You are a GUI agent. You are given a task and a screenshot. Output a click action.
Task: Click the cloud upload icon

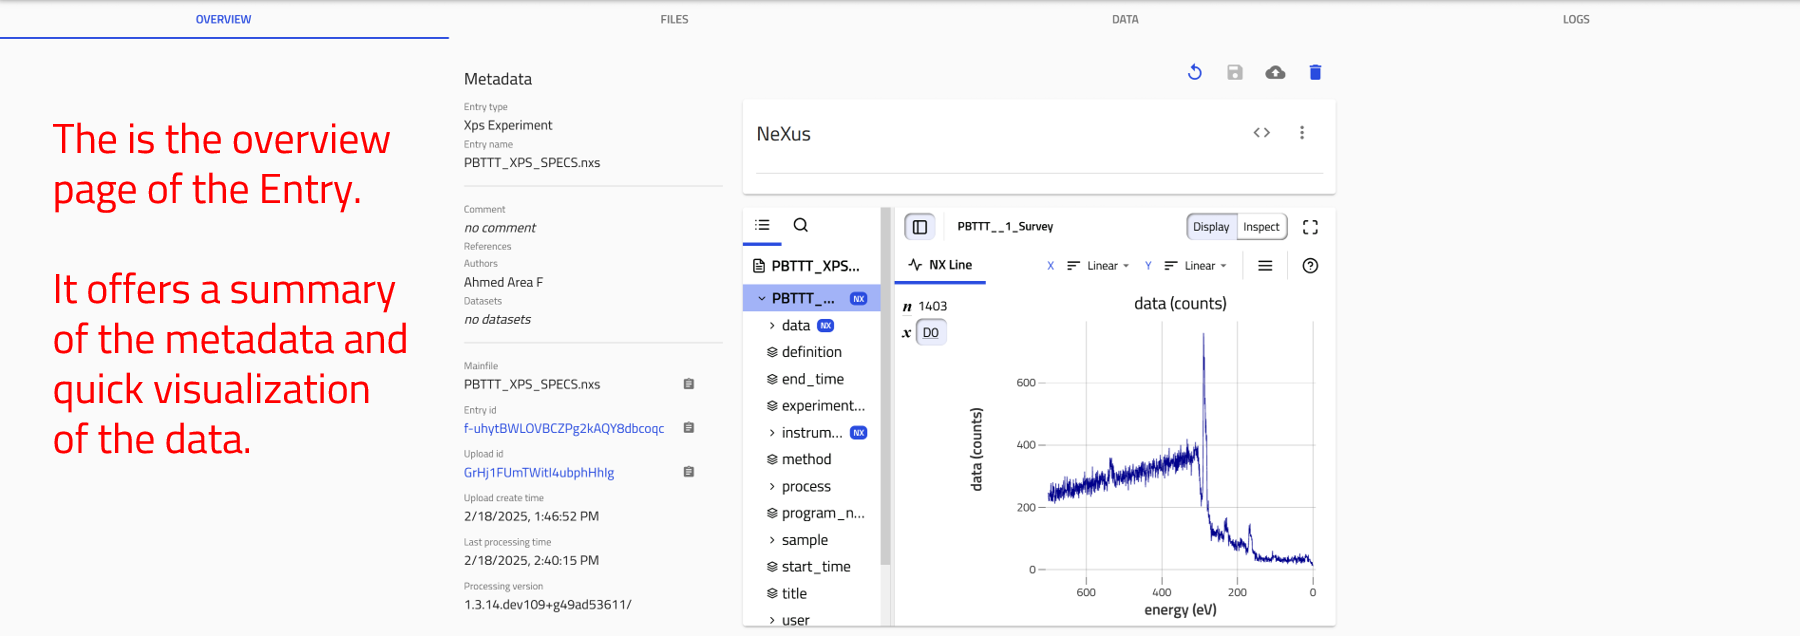(x=1275, y=72)
